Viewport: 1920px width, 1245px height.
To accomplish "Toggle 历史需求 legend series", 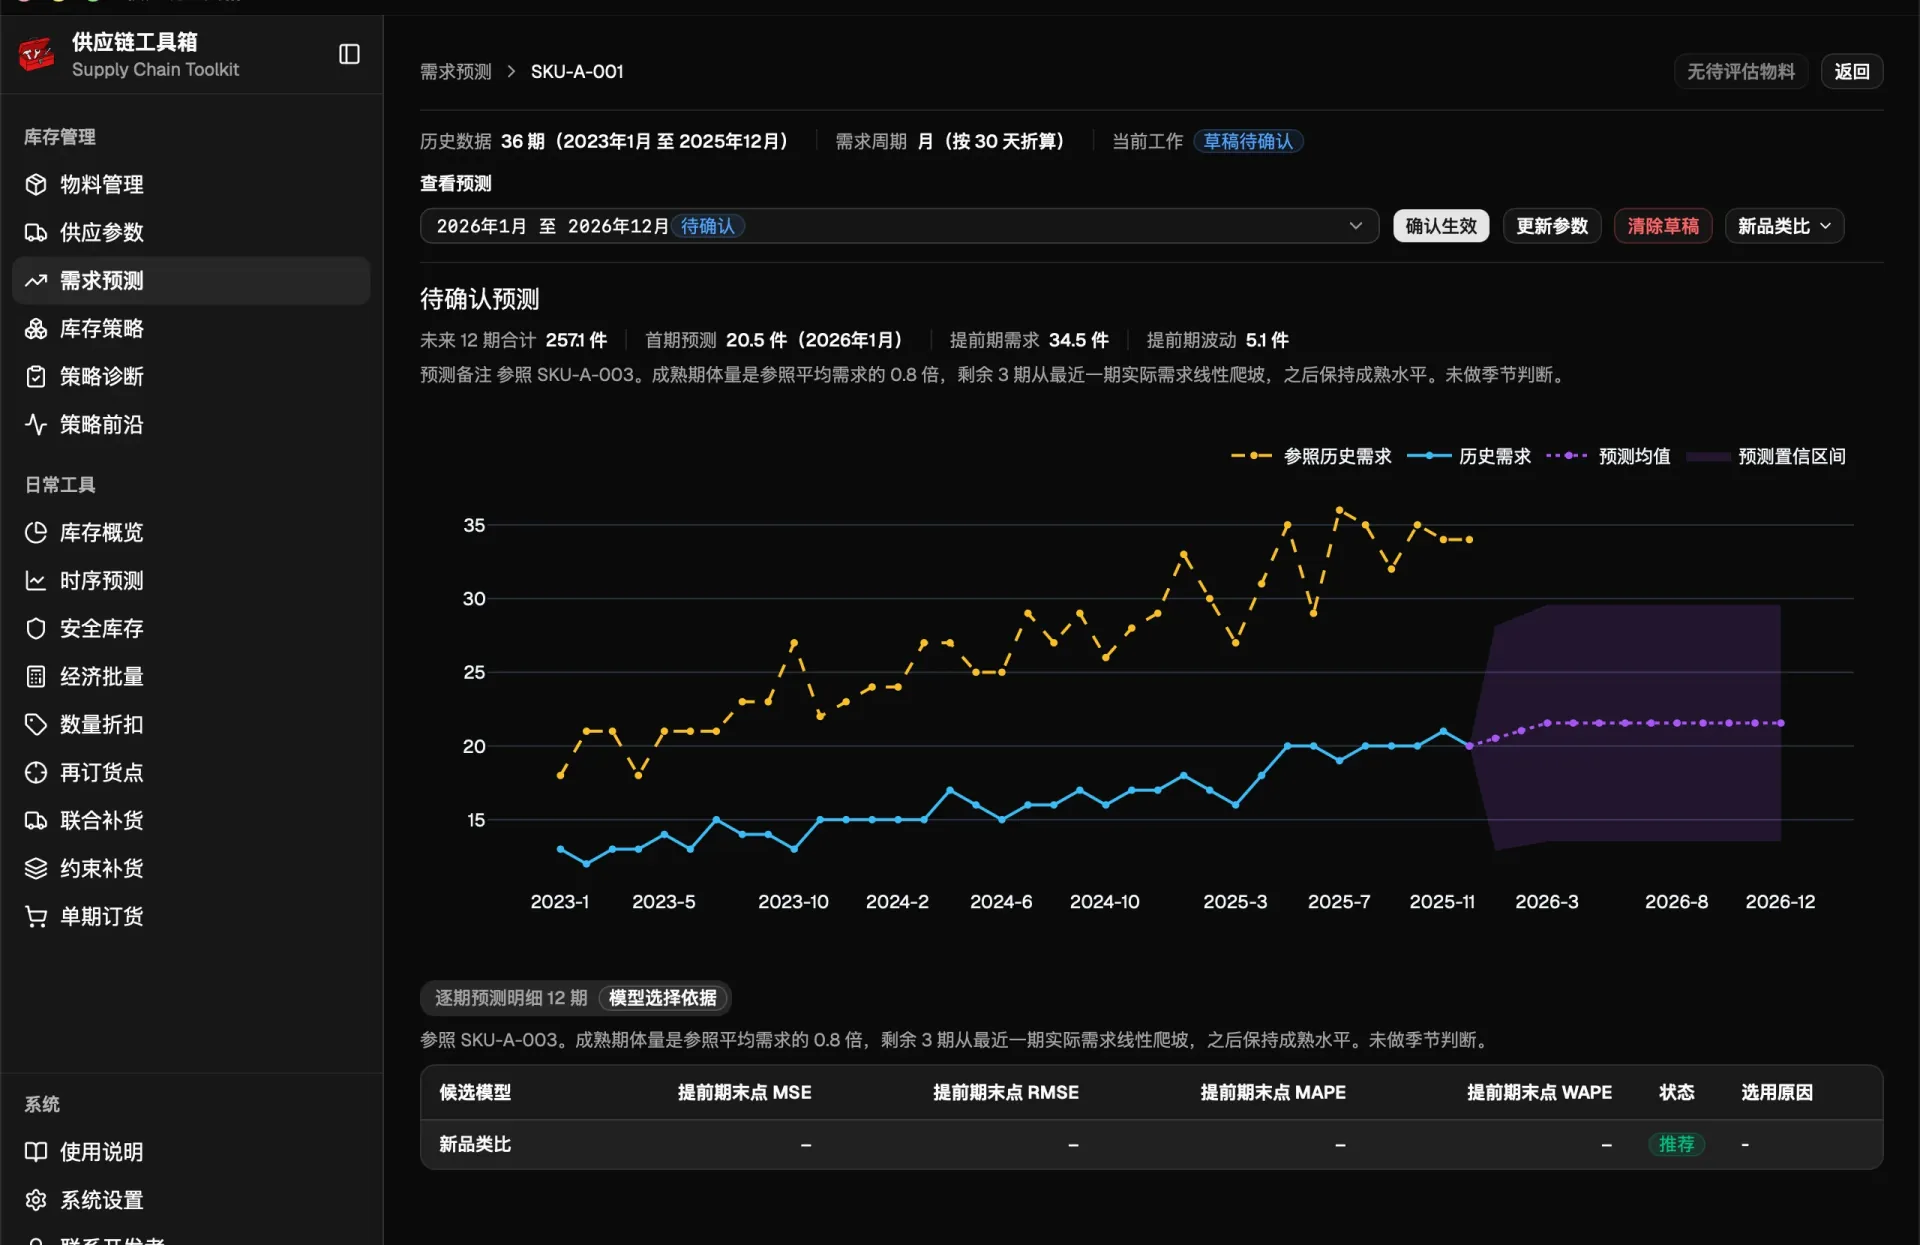I will click(1469, 456).
